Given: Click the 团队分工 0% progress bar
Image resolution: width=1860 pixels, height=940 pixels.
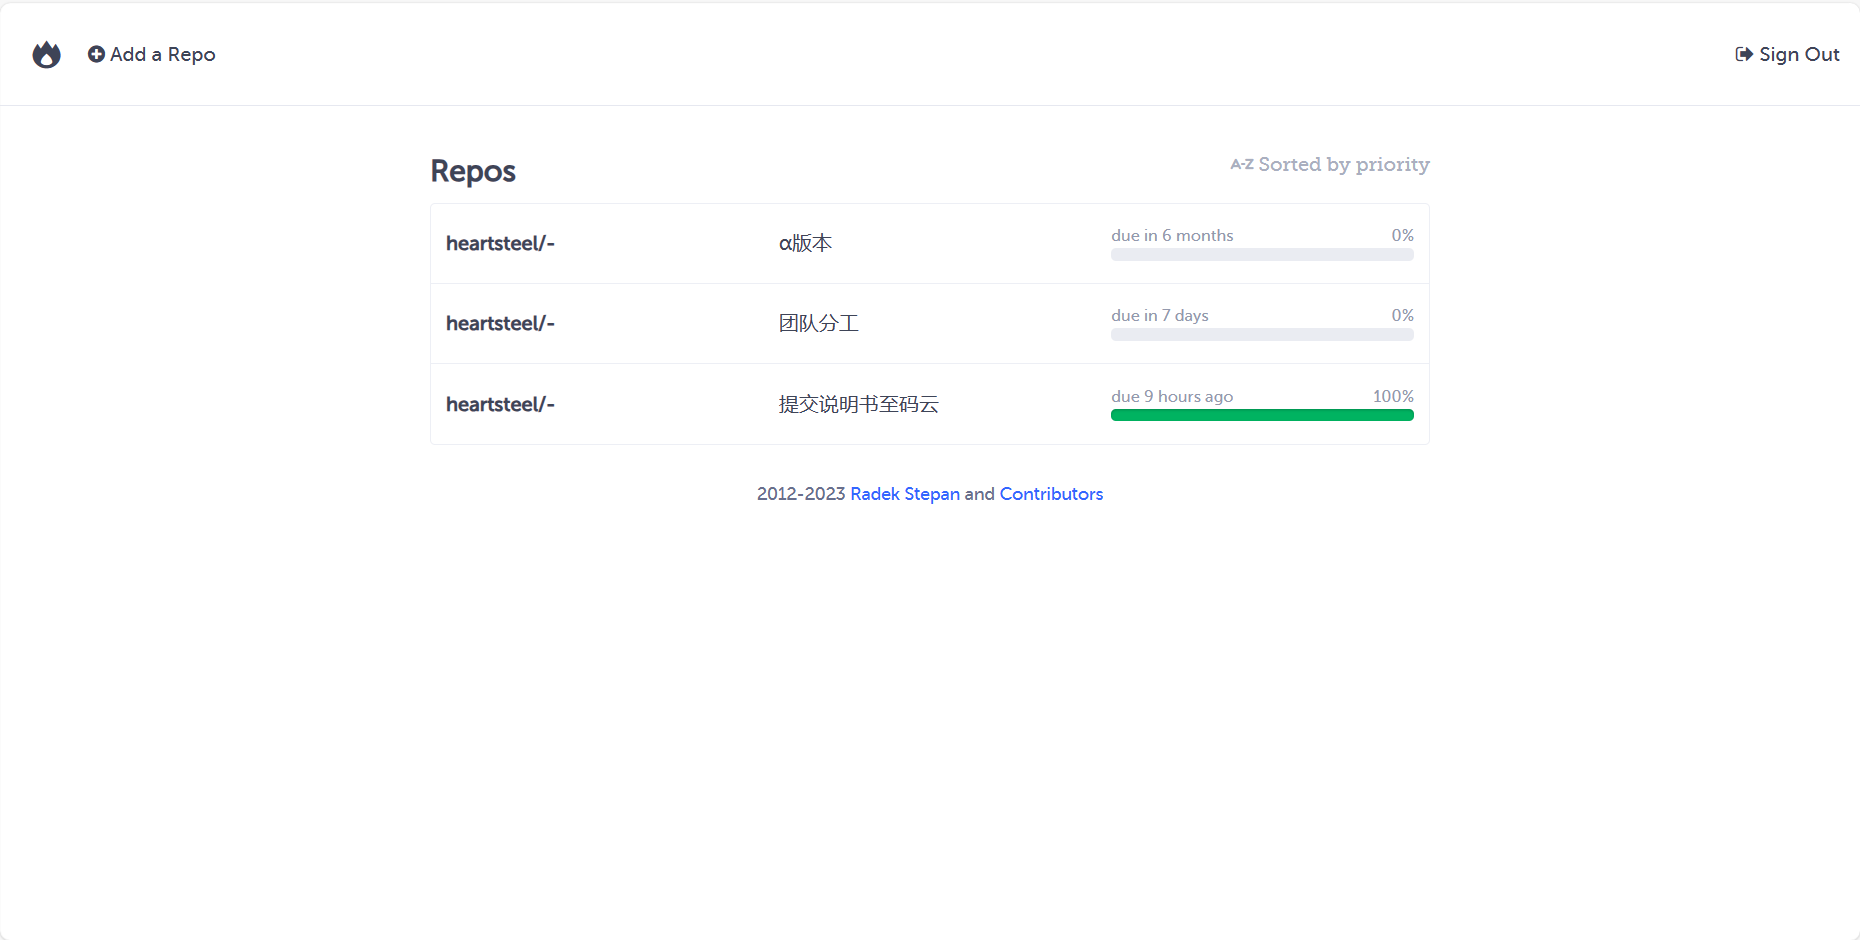Looking at the screenshot, I should 1262,335.
